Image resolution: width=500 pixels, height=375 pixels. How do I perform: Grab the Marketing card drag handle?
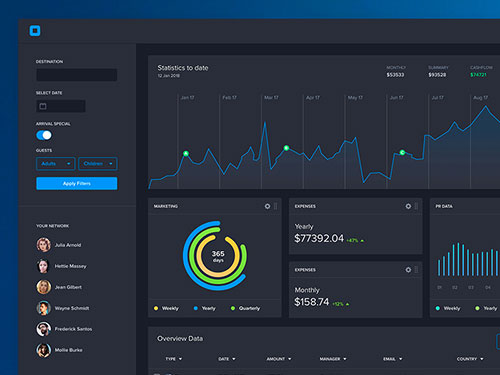pos(276,206)
